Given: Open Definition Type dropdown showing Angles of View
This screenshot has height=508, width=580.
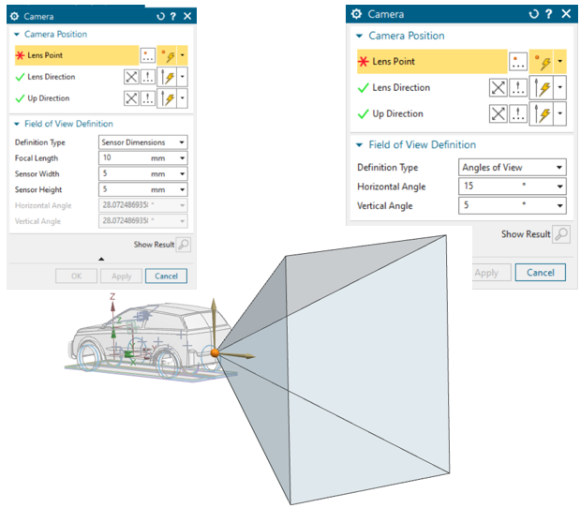Looking at the screenshot, I should point(512,168).
